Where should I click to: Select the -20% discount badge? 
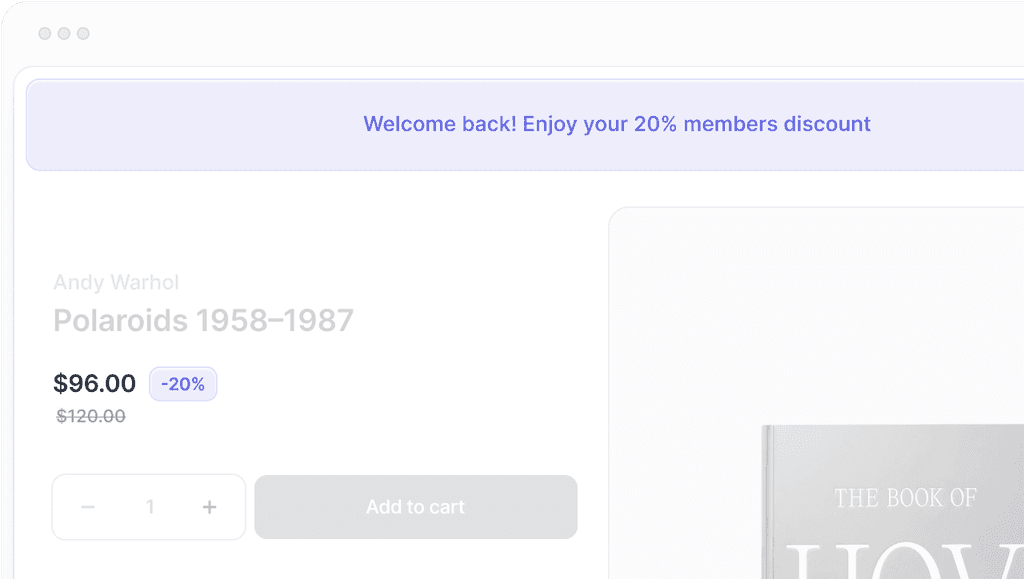[183, 384]
